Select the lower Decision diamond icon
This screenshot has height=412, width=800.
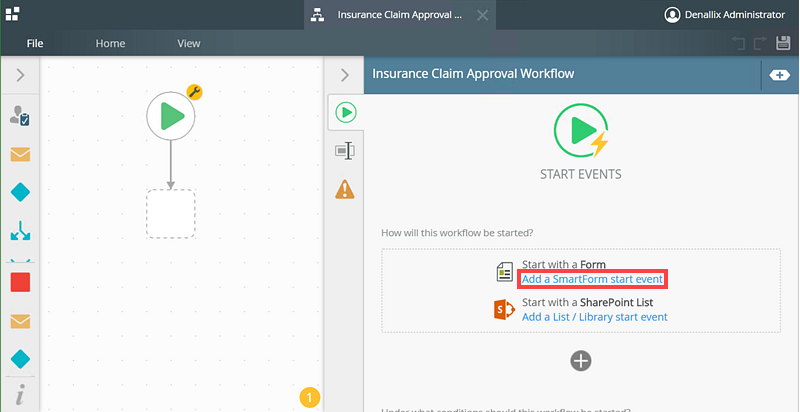pyautogui.click(x=20, y=359)
